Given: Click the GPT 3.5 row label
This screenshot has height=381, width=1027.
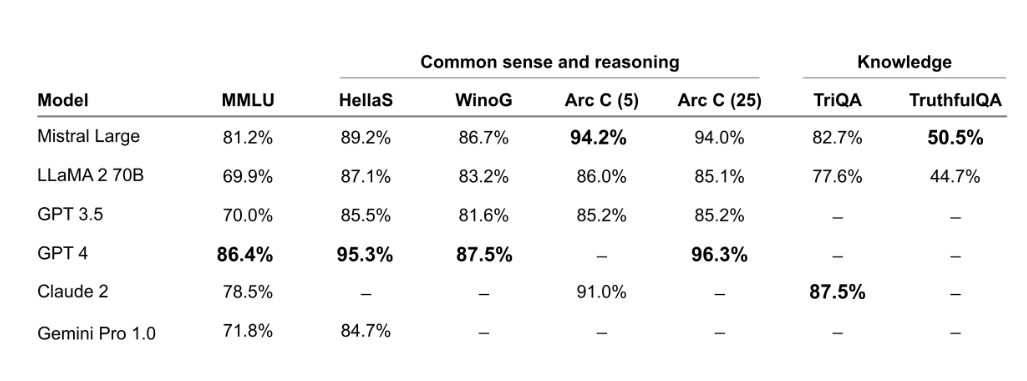Looking at the screenshot, I should [x=70, y=214].
